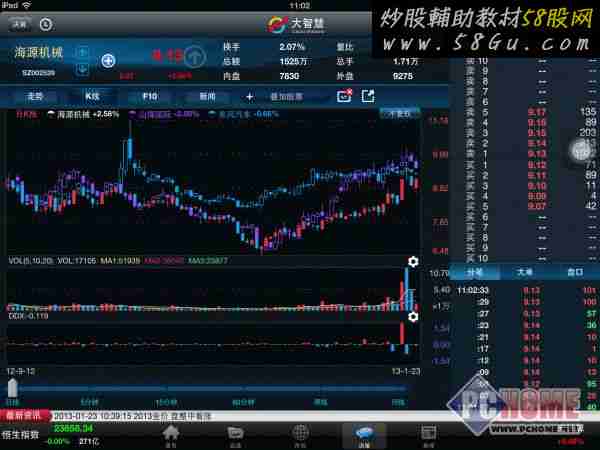
Task: Select the 11:02:33 tick trade row
Action: point(527,290)
